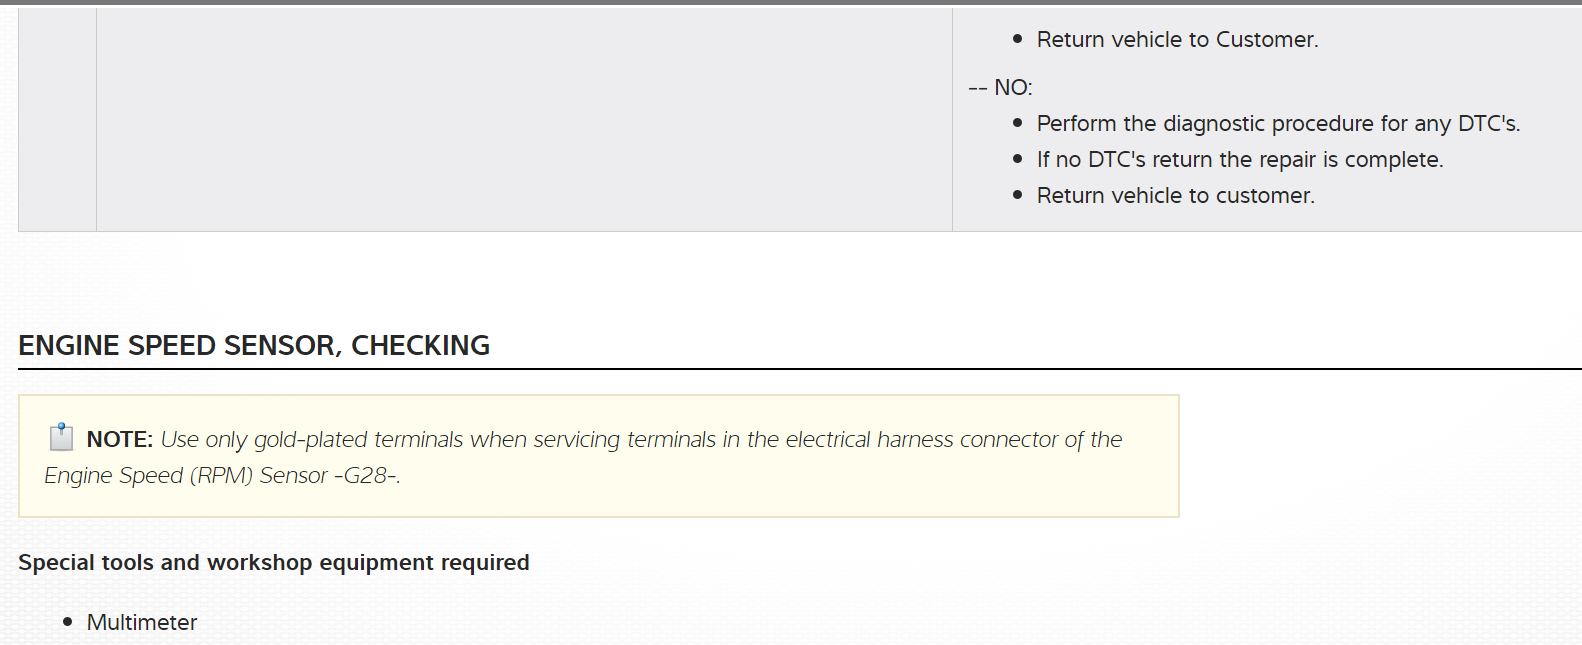Click "Engine Speed (RPM) Sensor -G28-" text in note
Screen dimensions: 1582x645
(221, 476)
